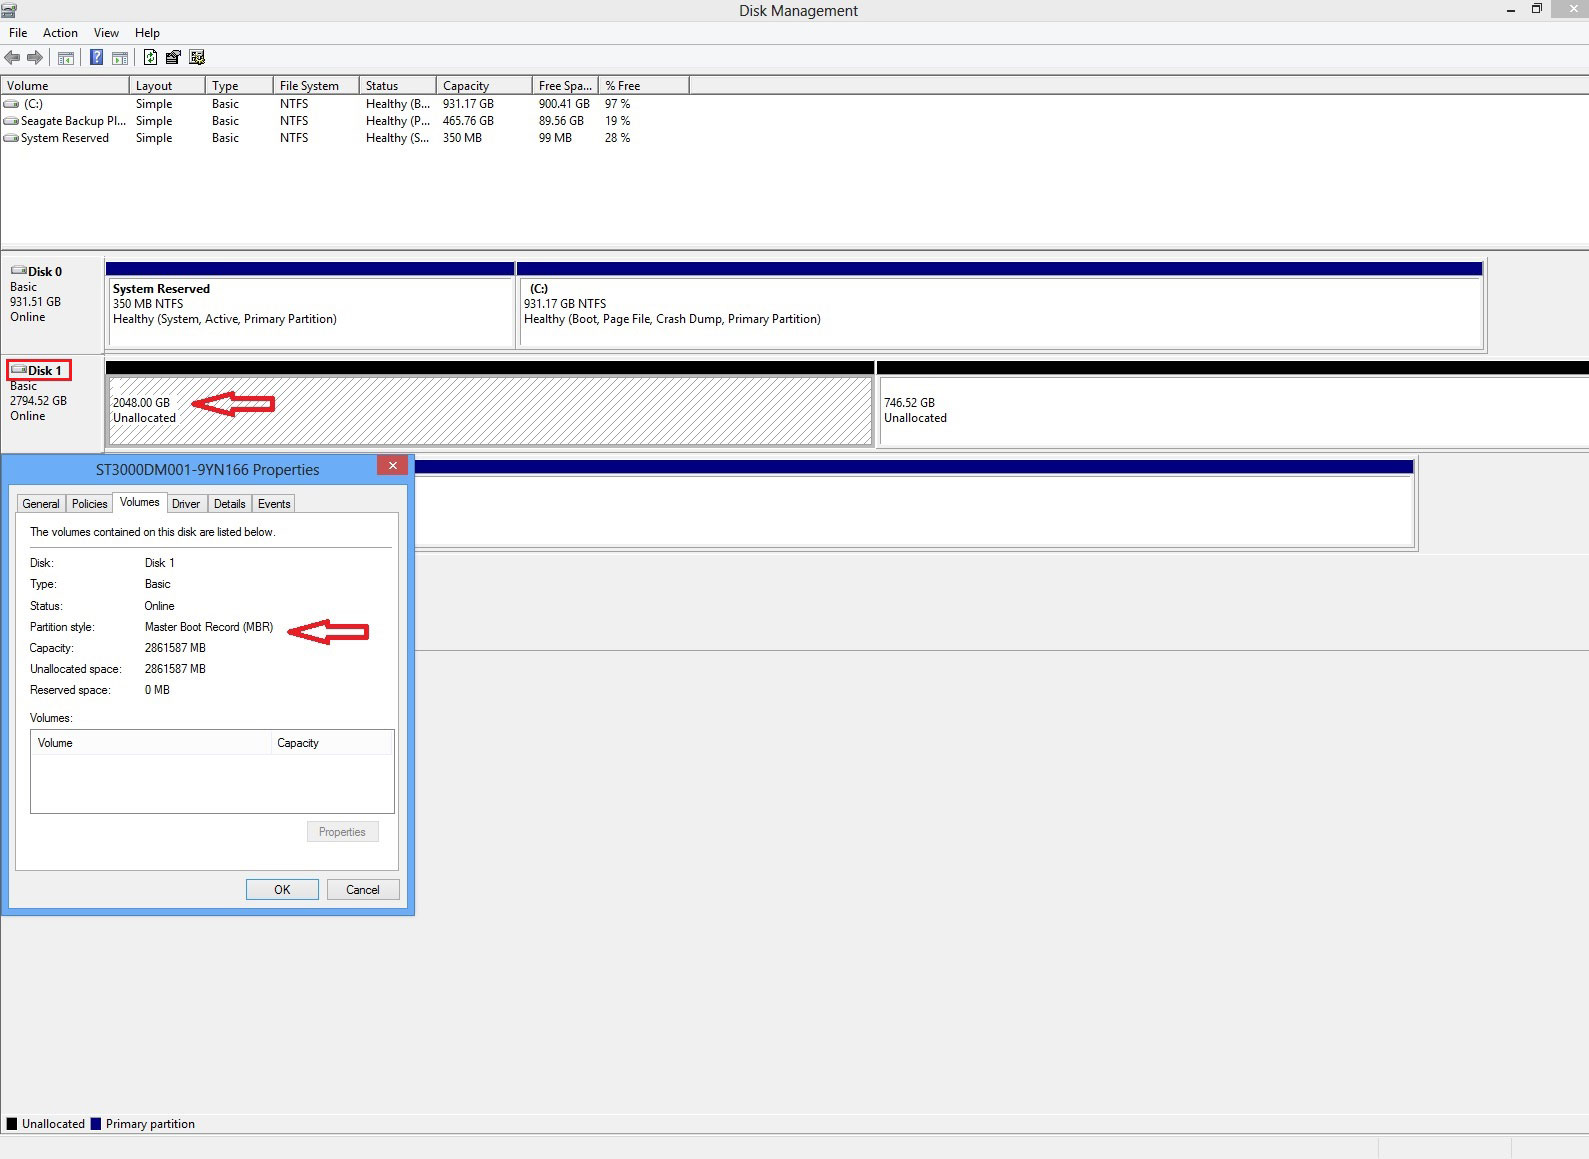Click the Disk 1 drive icon
Image resolution: width=1589 pixels, height=1159 pixels.
(x=18, y=370)
